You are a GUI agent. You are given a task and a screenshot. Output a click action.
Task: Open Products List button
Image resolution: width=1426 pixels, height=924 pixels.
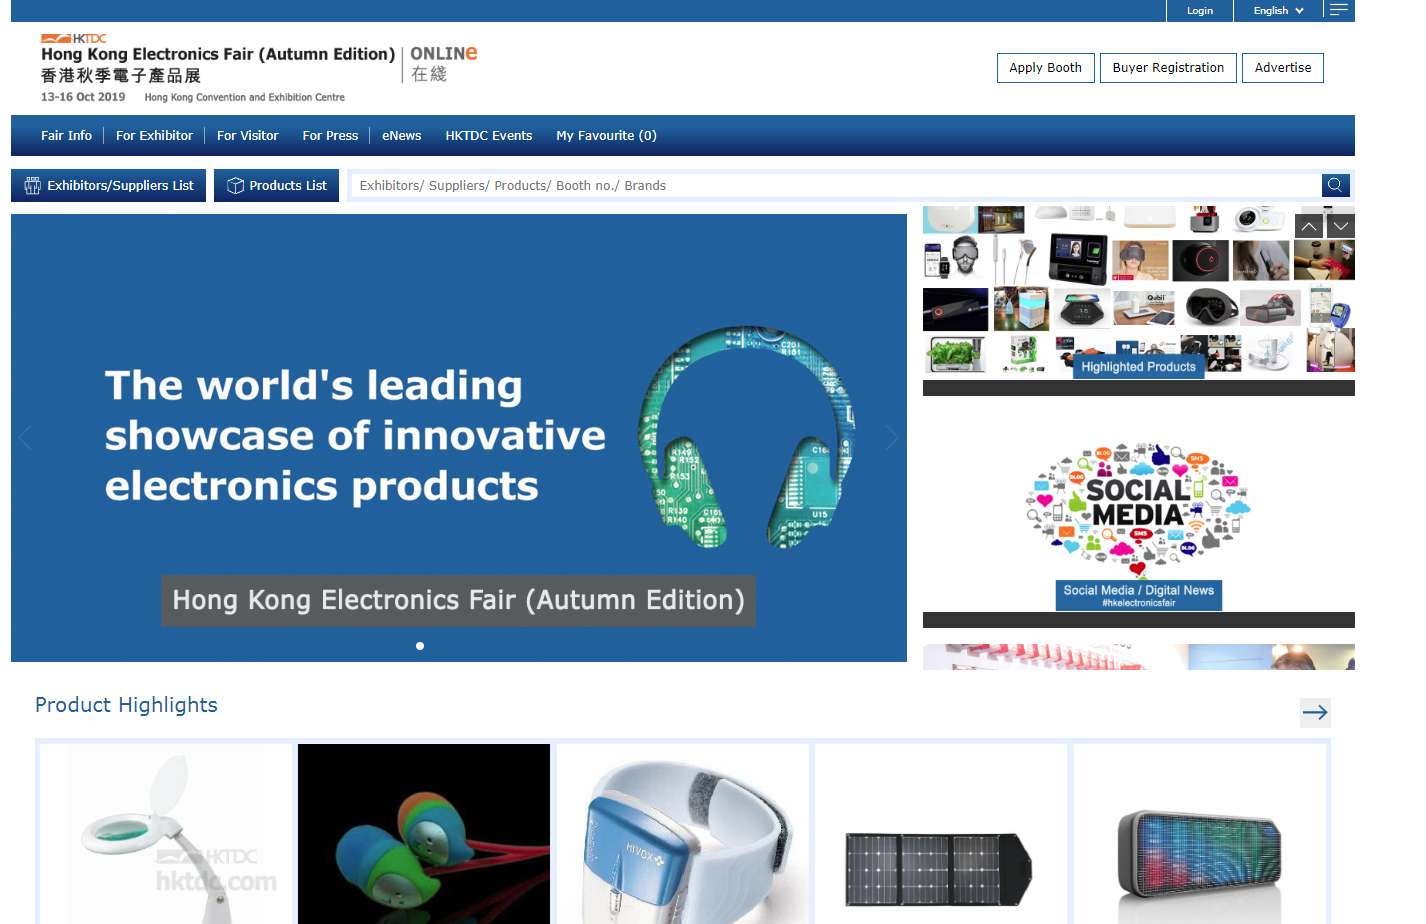pos(277,185)
